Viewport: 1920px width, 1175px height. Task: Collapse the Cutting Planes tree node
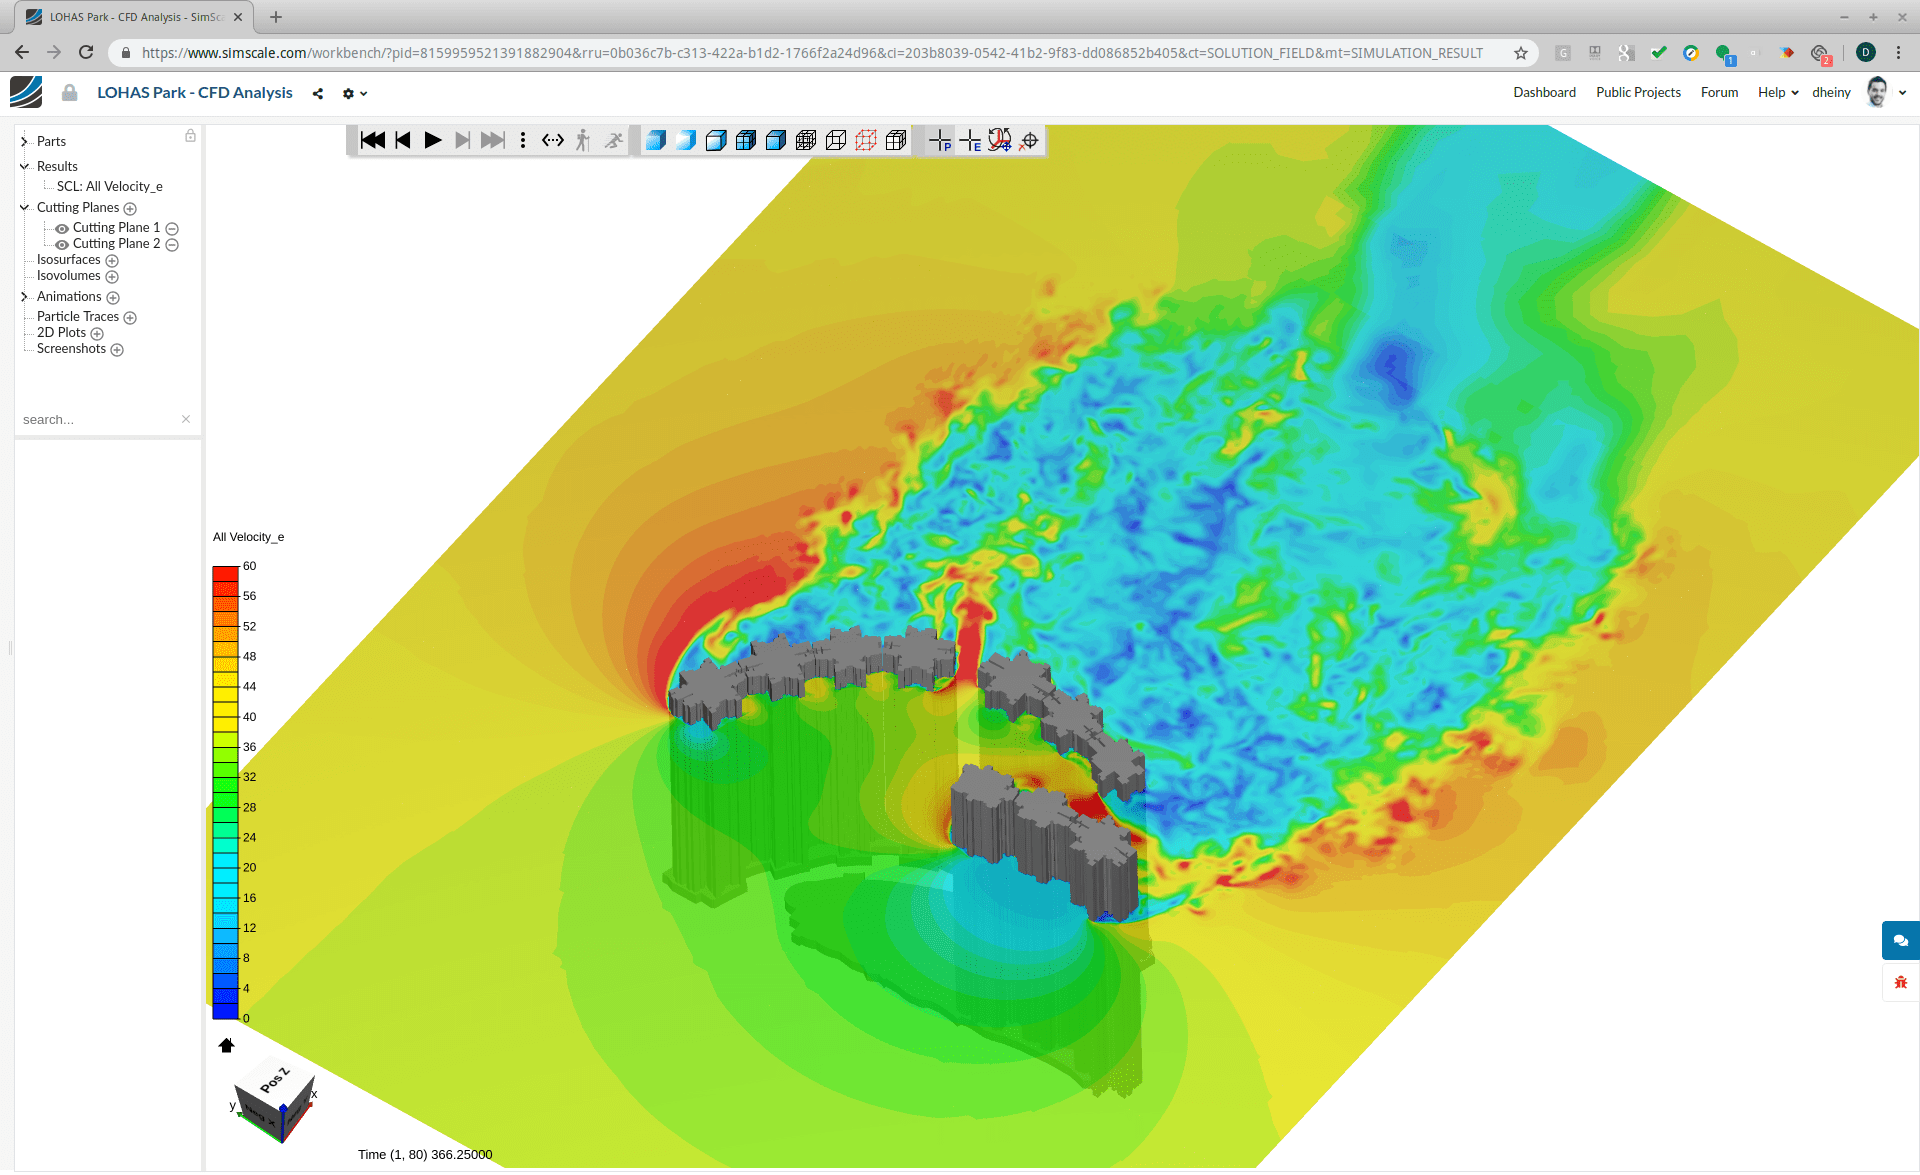(x=24, y=207)
